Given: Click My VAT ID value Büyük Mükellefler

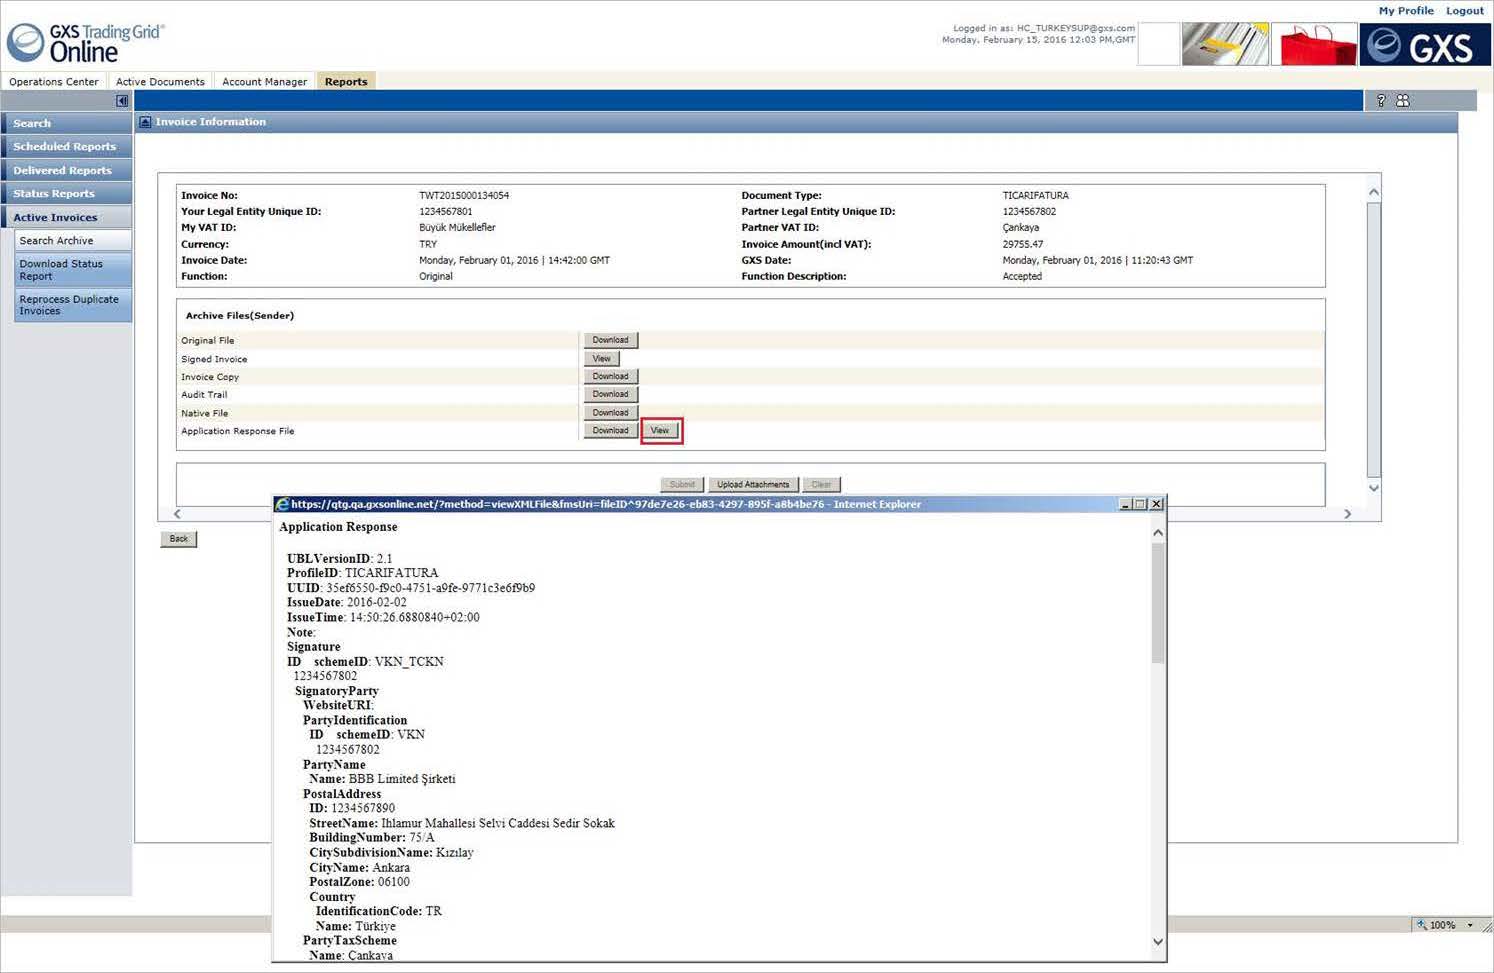Looking at the screenshot, I should point(457,228).
